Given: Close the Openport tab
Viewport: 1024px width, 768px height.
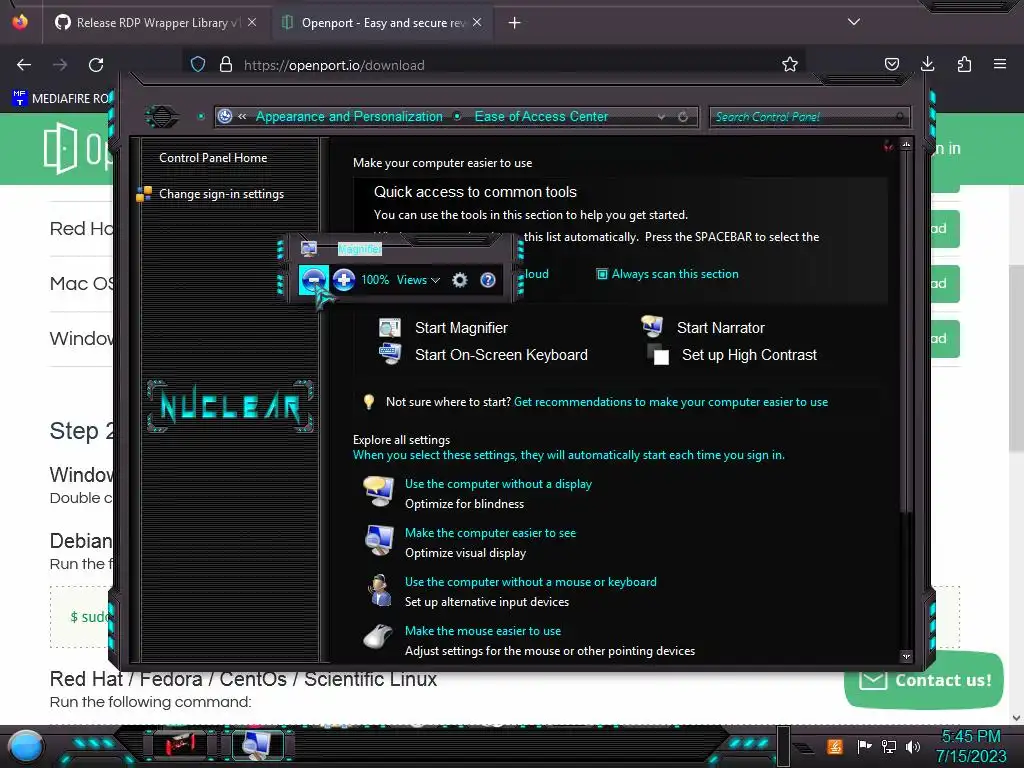Looking at the screenshot, I should 477,23.
